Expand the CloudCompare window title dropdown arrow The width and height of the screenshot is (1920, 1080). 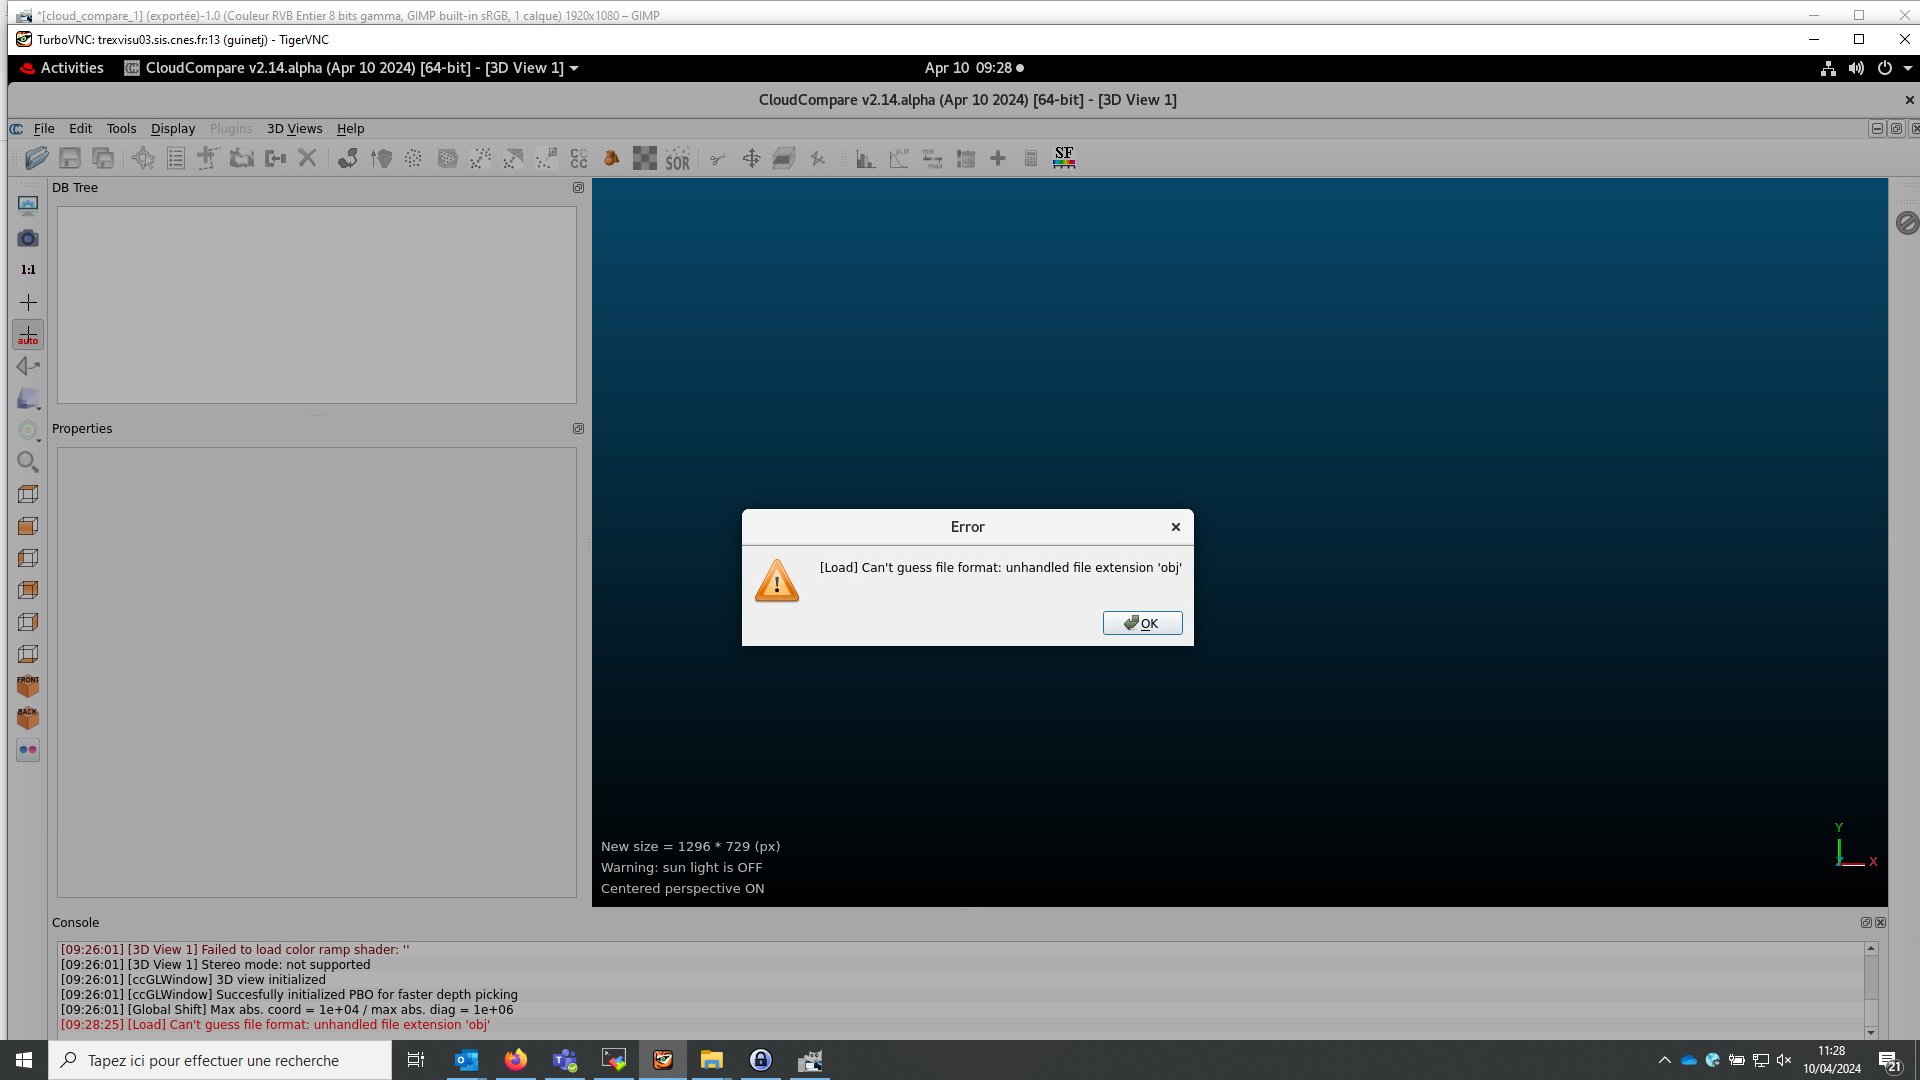click(574, 69)
